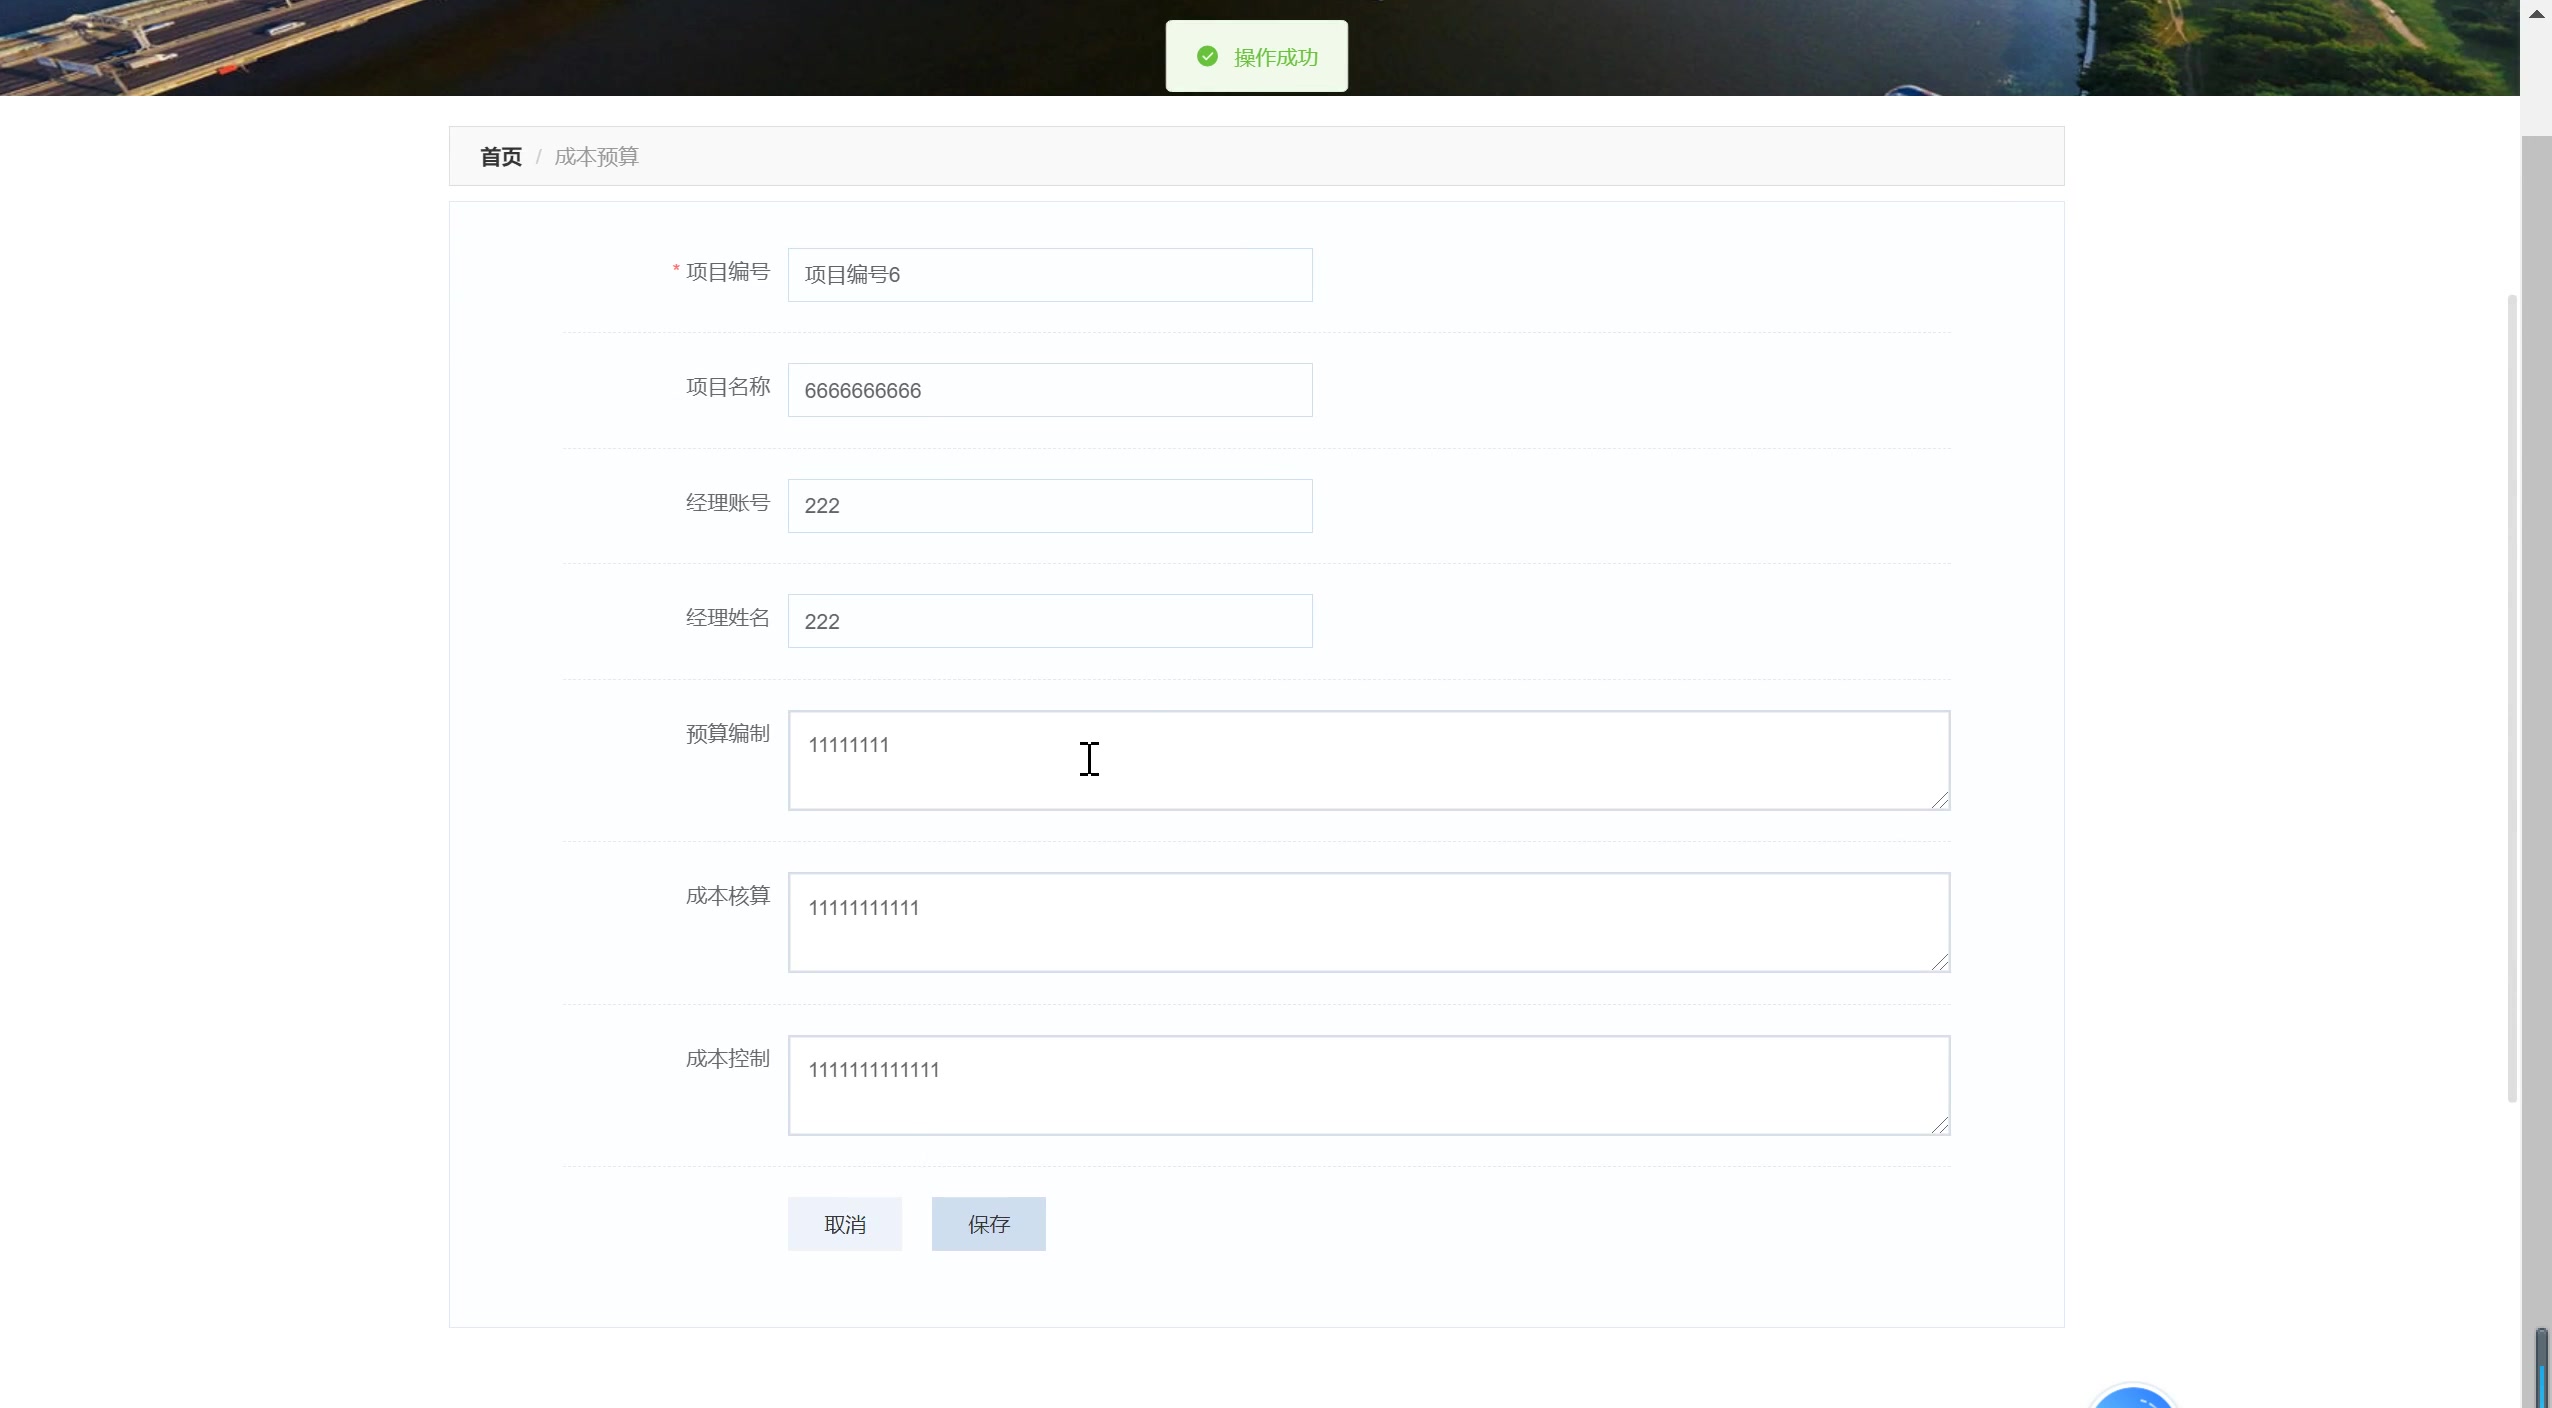The height and width of the screenshot is (1408, 2552).
Task: Click the 成本核算 textarea resize handle
Action: point(1940,962)
